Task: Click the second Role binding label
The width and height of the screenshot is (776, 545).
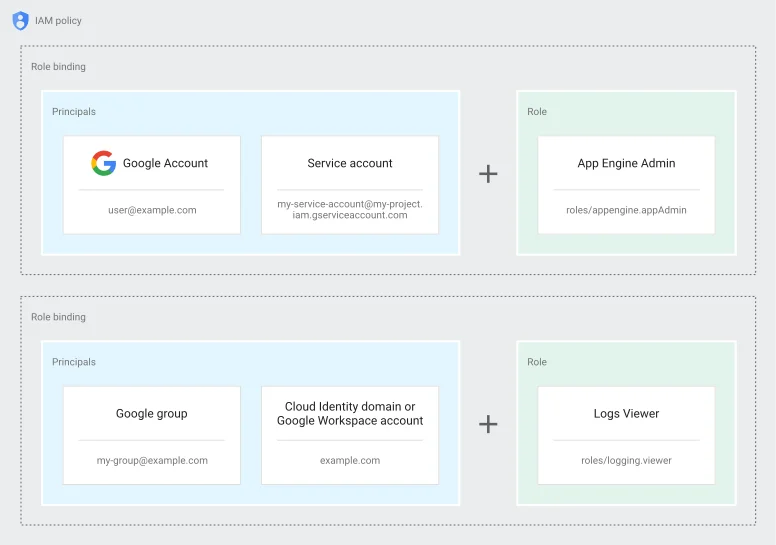Action: coord(58,317)
